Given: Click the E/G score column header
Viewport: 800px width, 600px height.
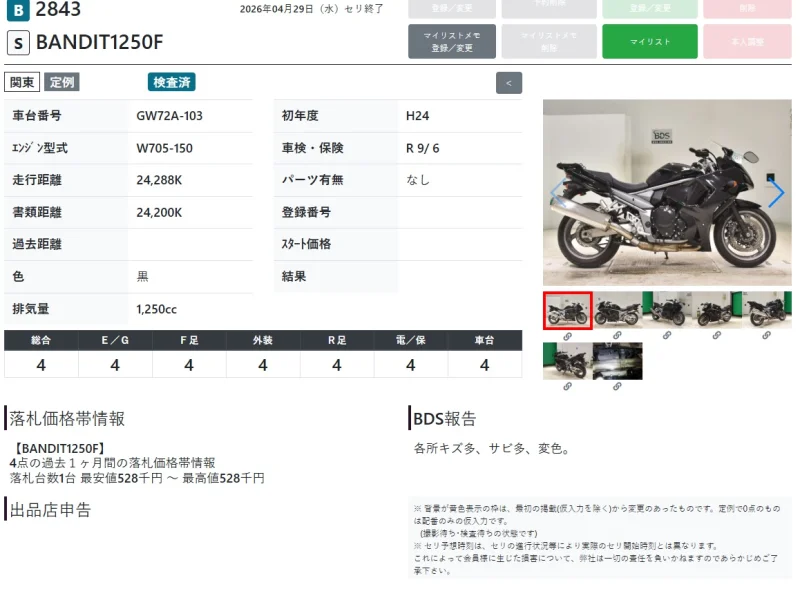Looking at the screenshot, I should click(x=115, y=340).
